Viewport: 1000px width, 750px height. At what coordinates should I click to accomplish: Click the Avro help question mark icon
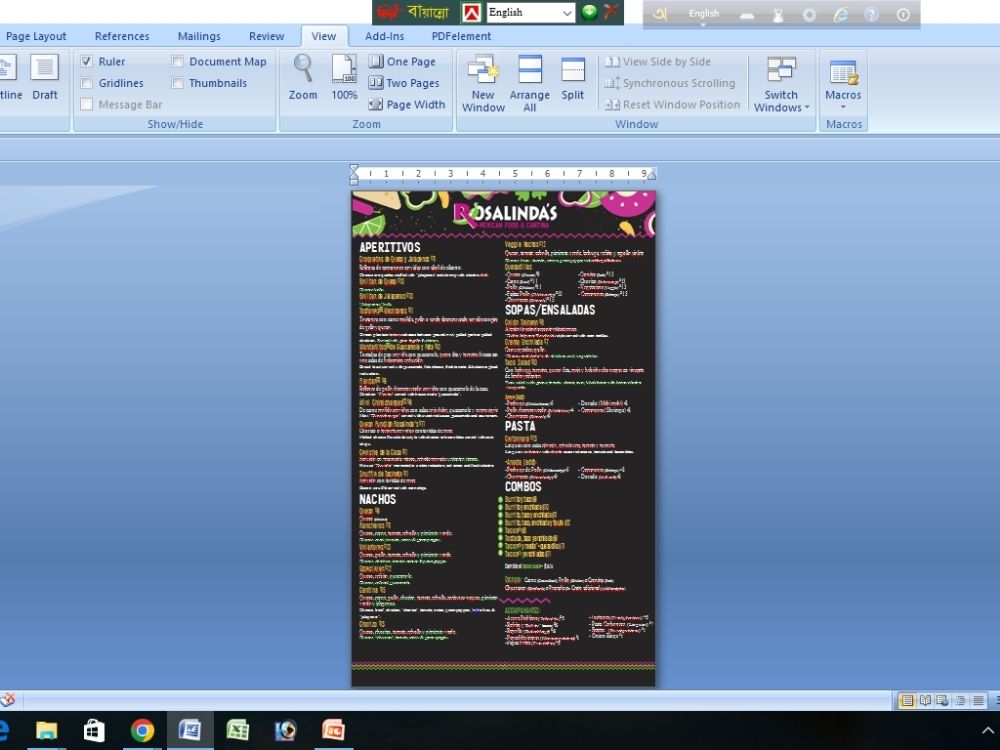(871, 14)
